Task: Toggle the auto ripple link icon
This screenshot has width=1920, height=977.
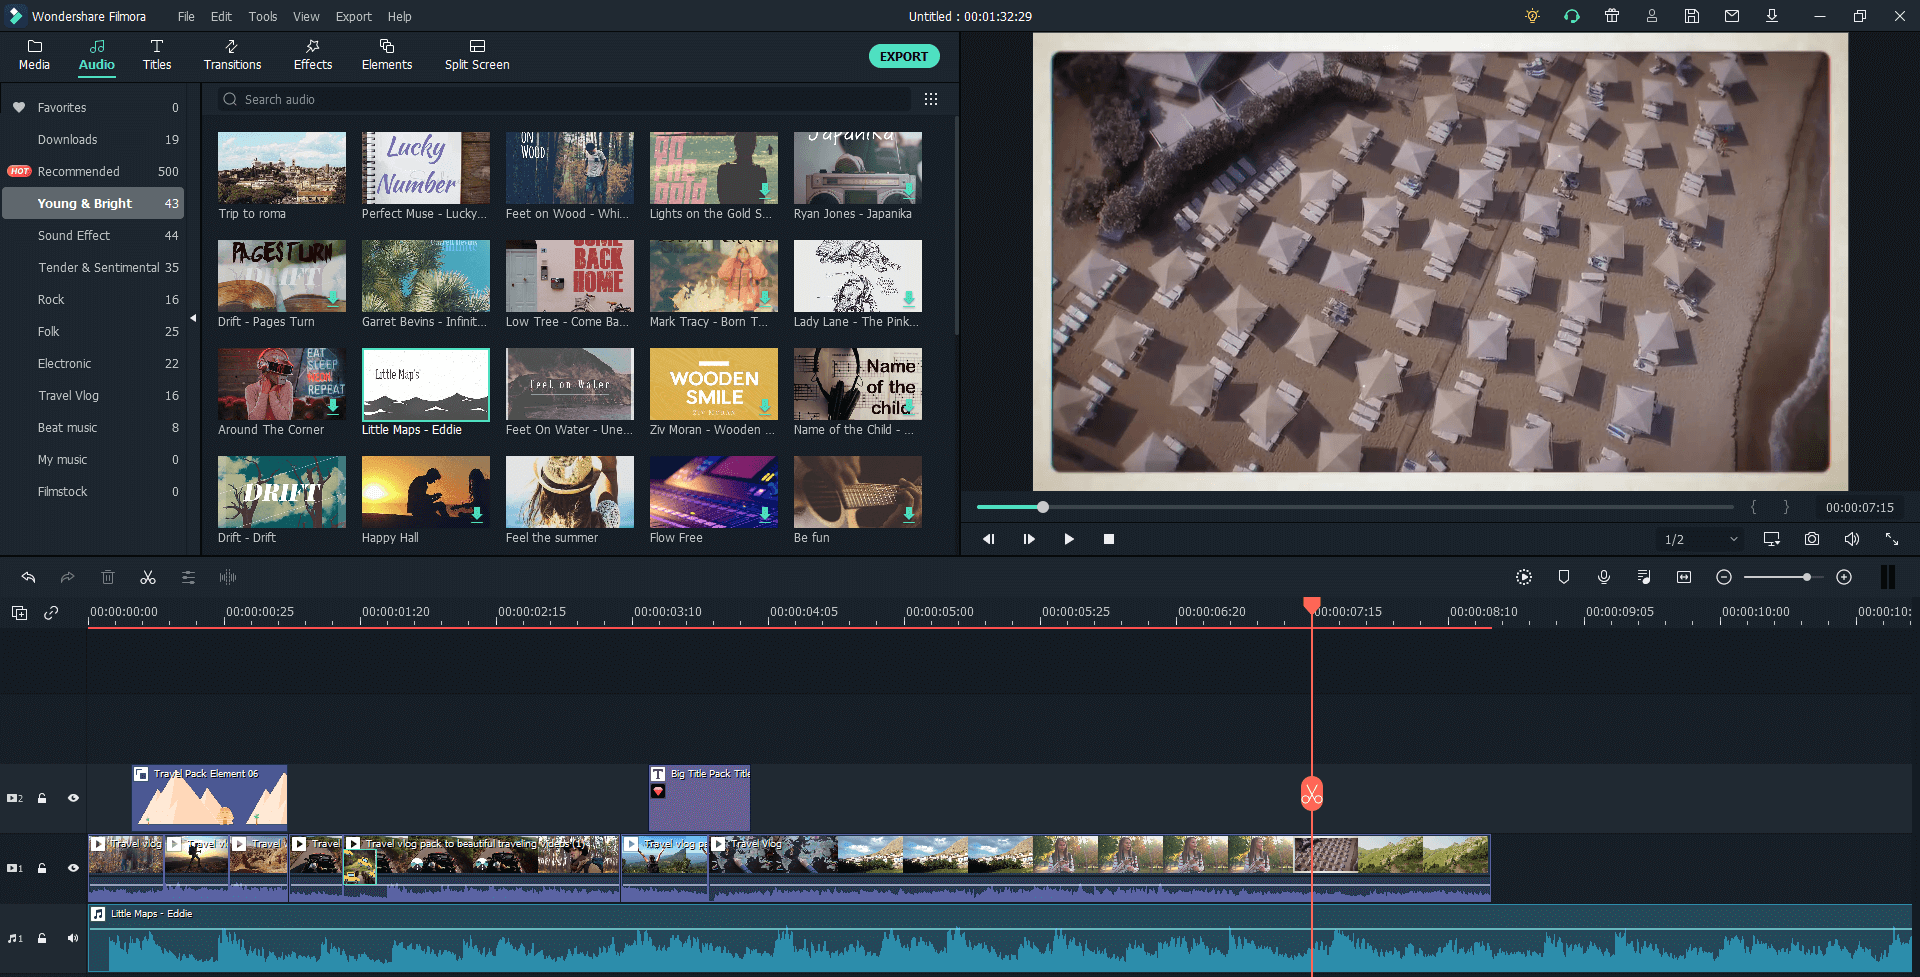Action: coord(51,613)
